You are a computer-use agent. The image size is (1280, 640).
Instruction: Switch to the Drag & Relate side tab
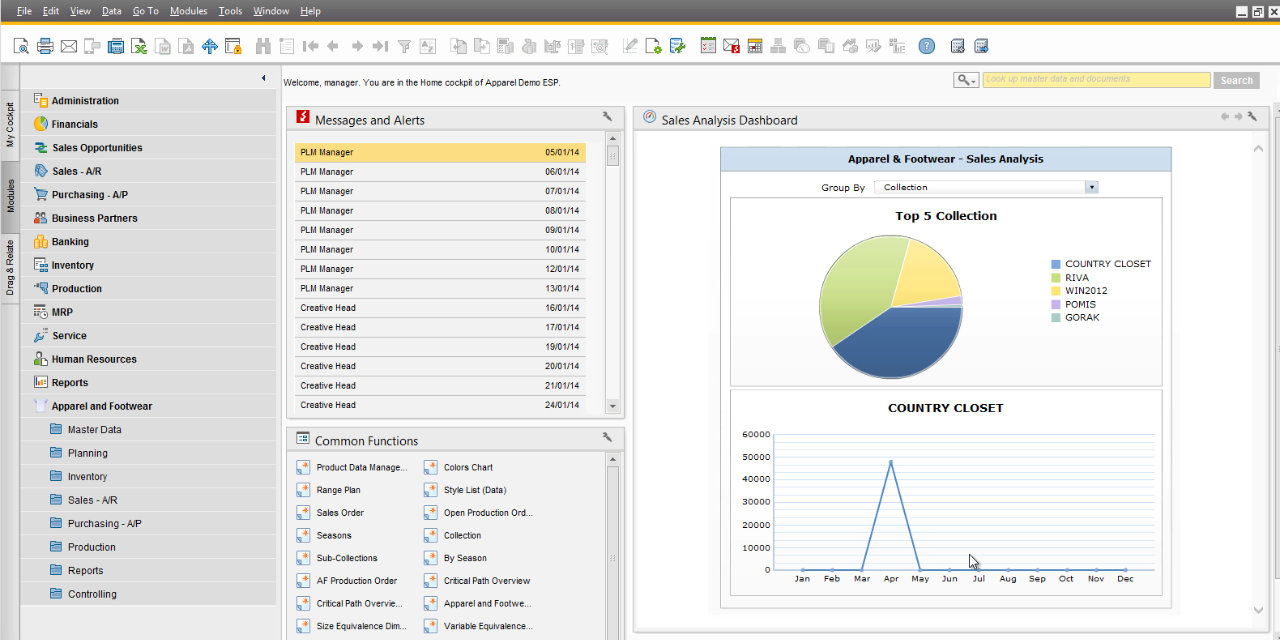pyautogui.click(x=10, y=267)
